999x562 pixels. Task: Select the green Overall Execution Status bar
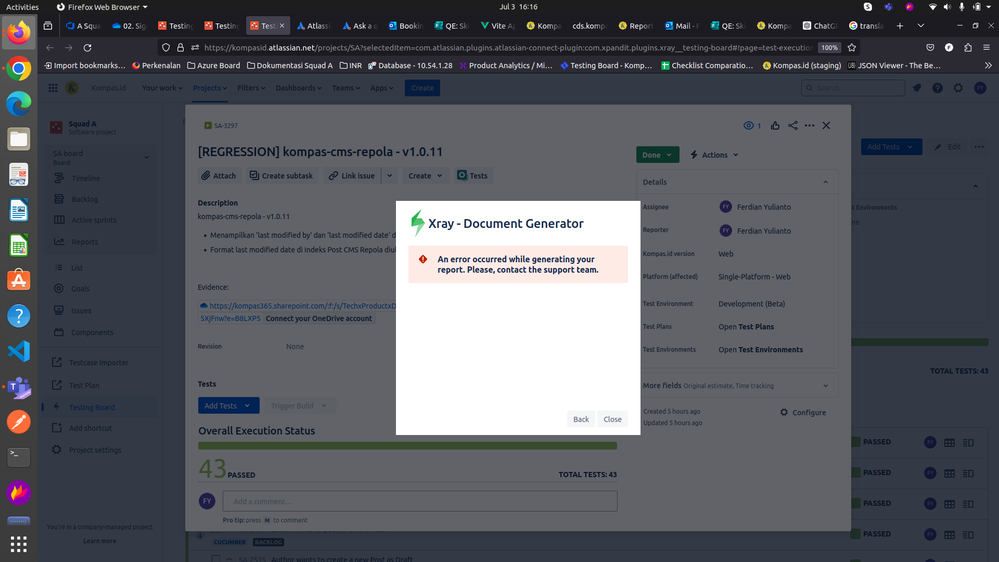[x=407, y=446]
